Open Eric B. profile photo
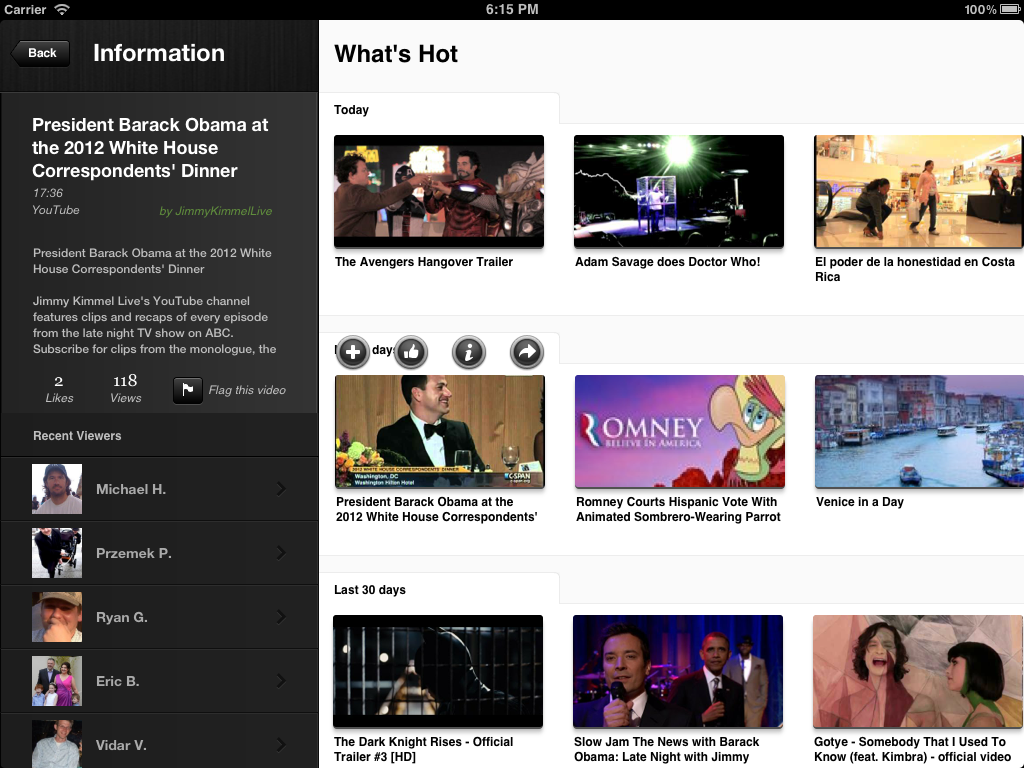Screen dimensions: 1024x768 (x=57, y=680)
